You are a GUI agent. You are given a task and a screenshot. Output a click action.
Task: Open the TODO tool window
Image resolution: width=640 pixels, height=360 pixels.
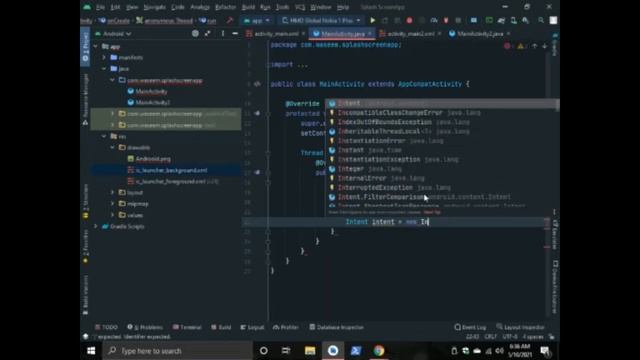(106, 327)
